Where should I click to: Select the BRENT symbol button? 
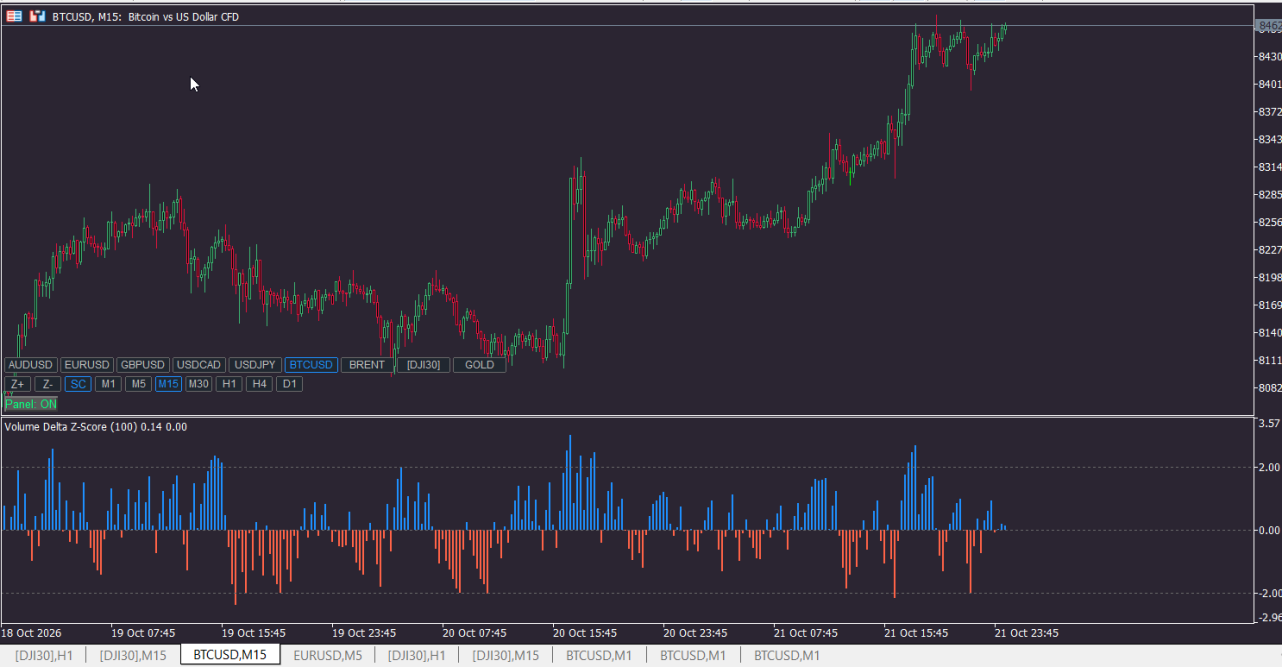367,365
